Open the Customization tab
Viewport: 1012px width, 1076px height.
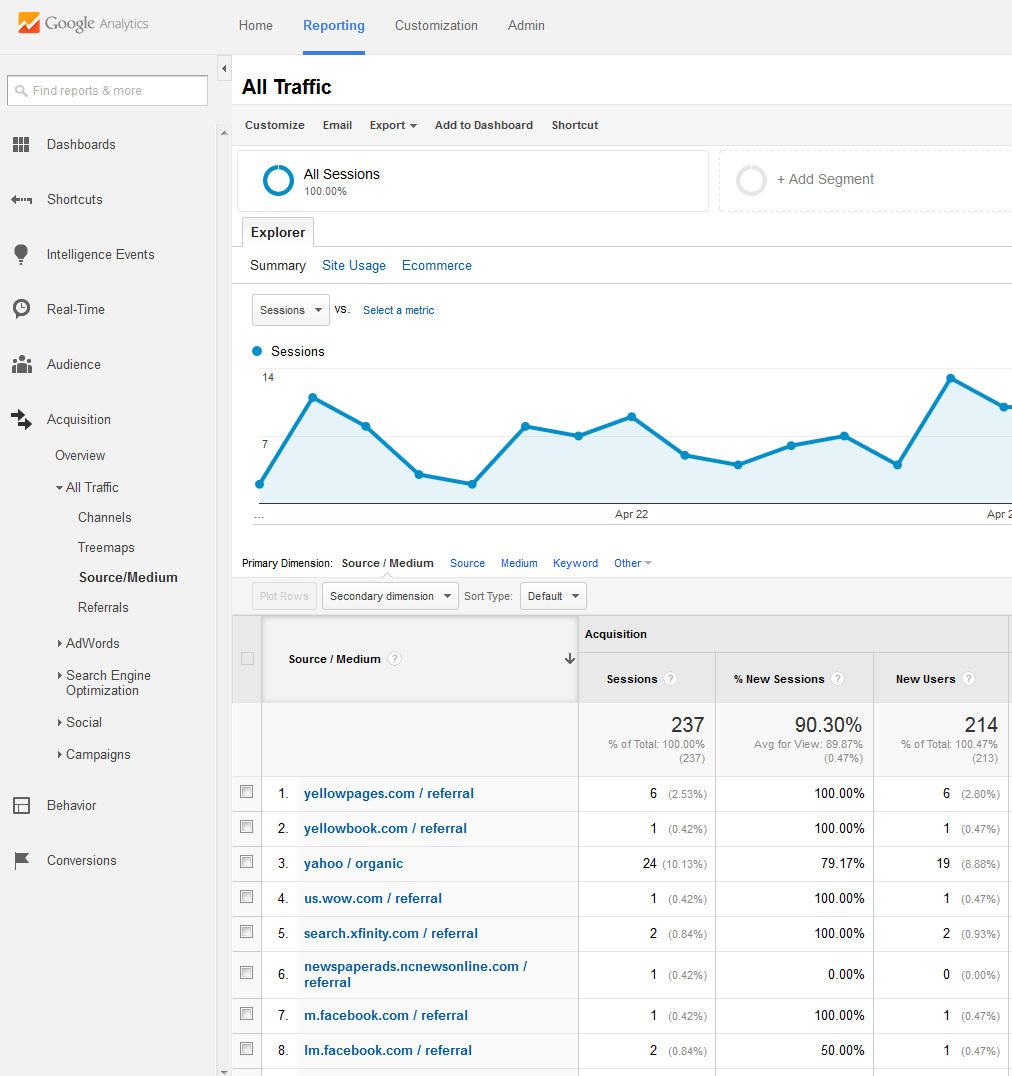click(x=436, y=25)
